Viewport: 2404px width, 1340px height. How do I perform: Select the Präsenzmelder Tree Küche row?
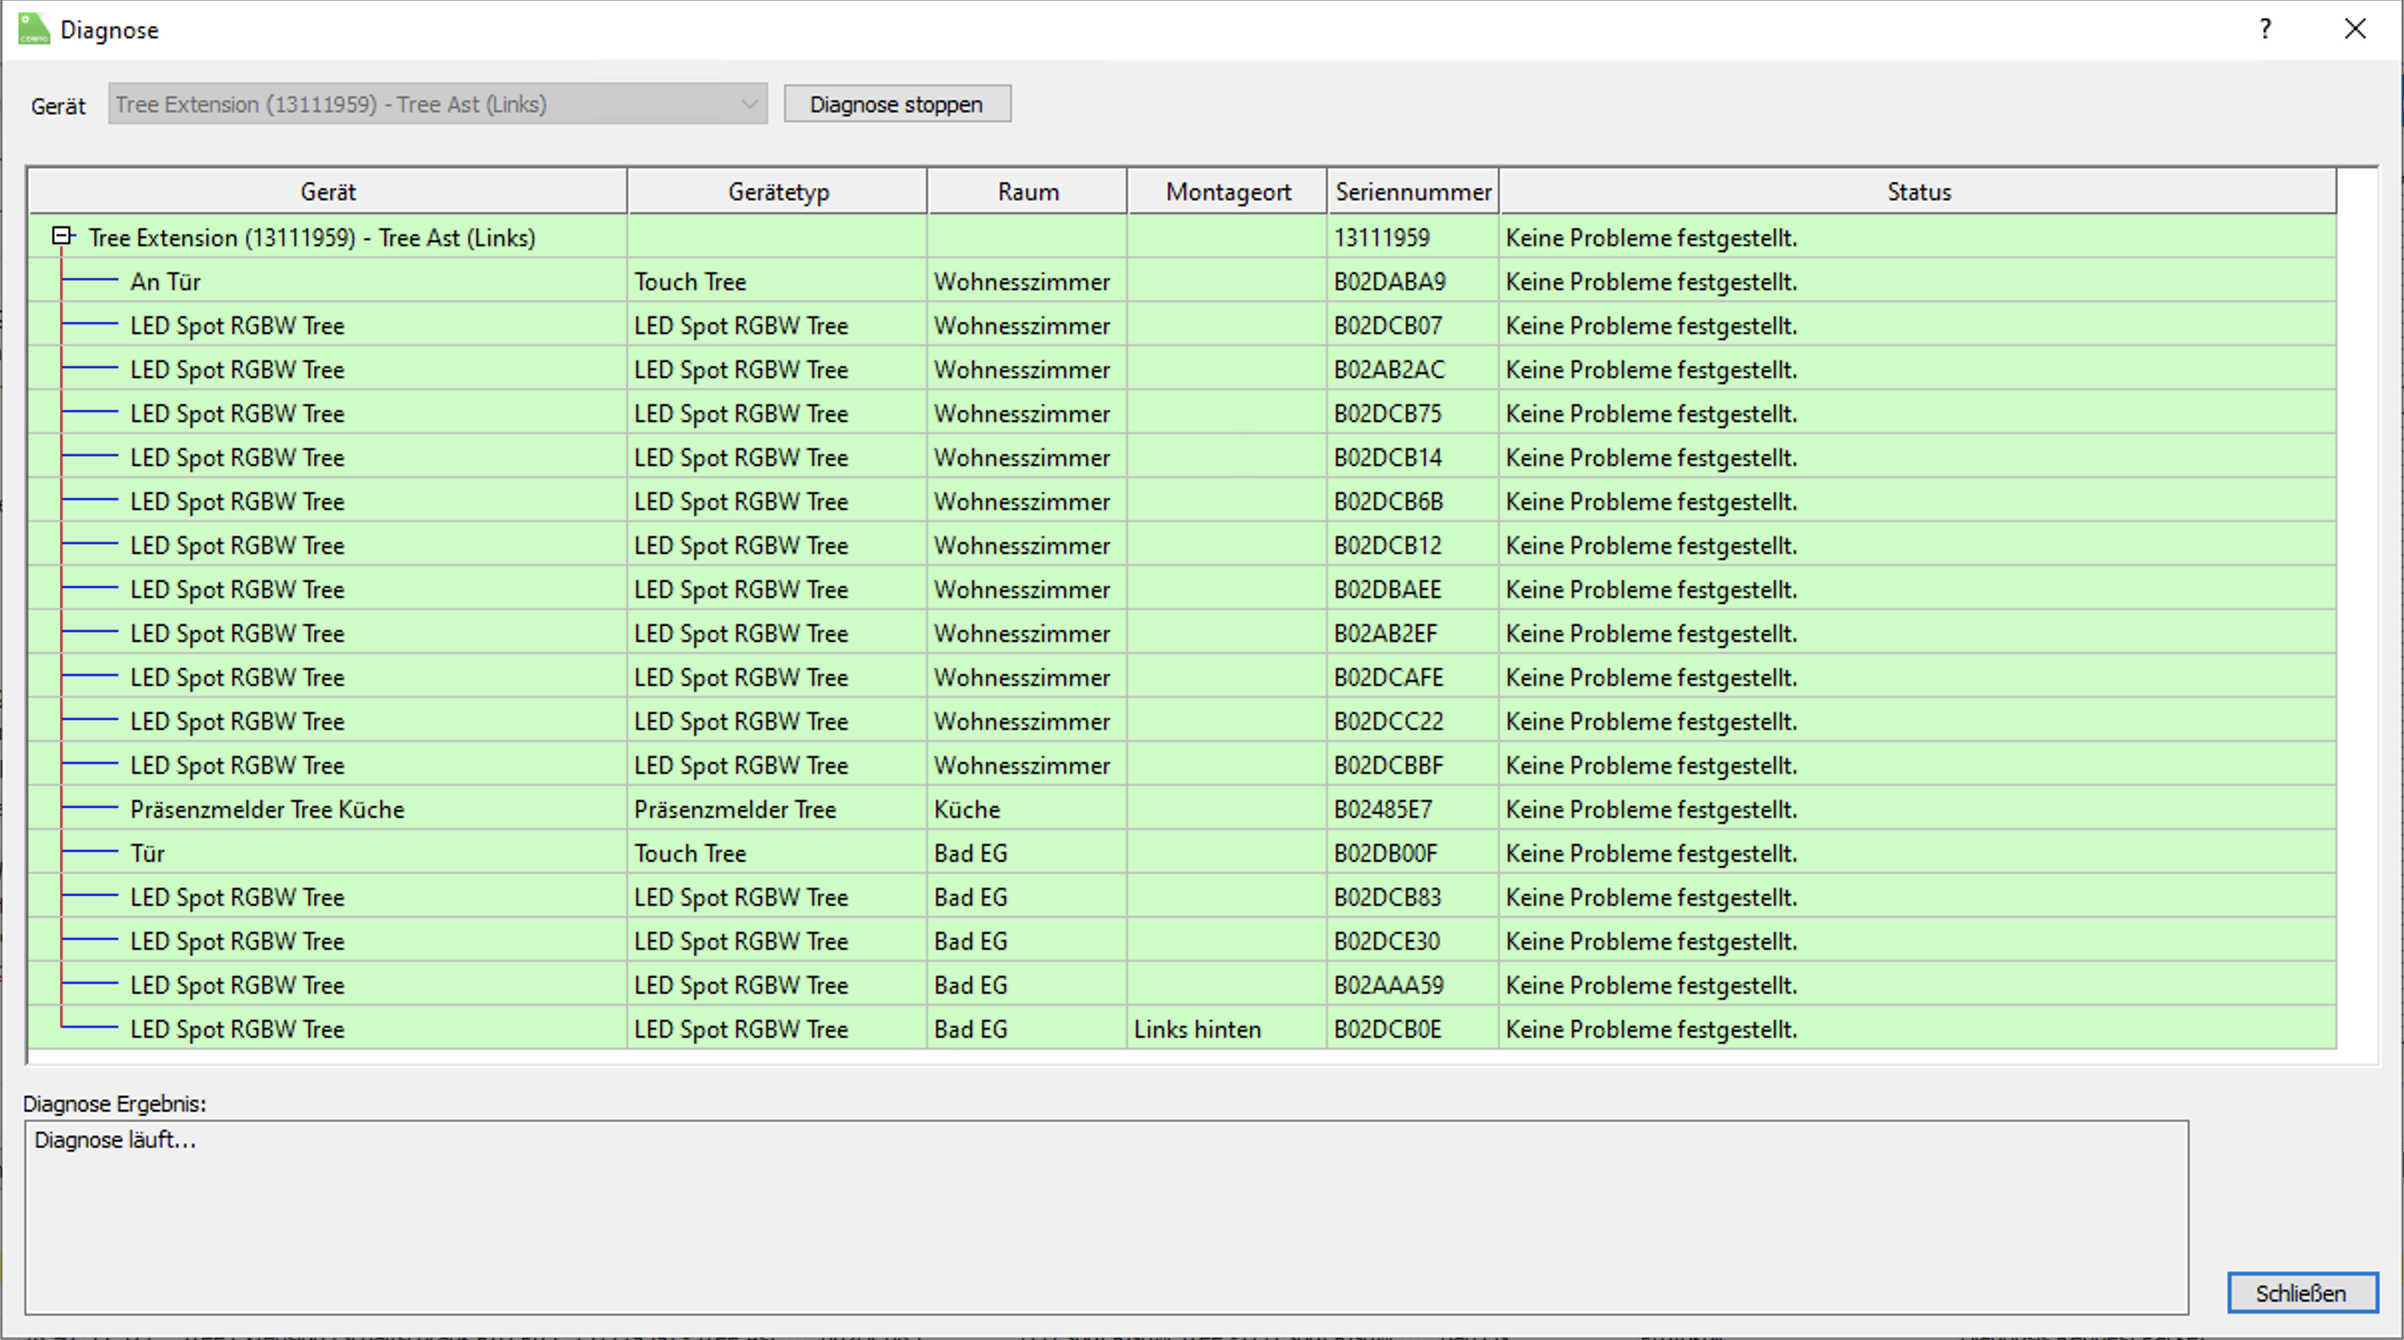(267, 809)
